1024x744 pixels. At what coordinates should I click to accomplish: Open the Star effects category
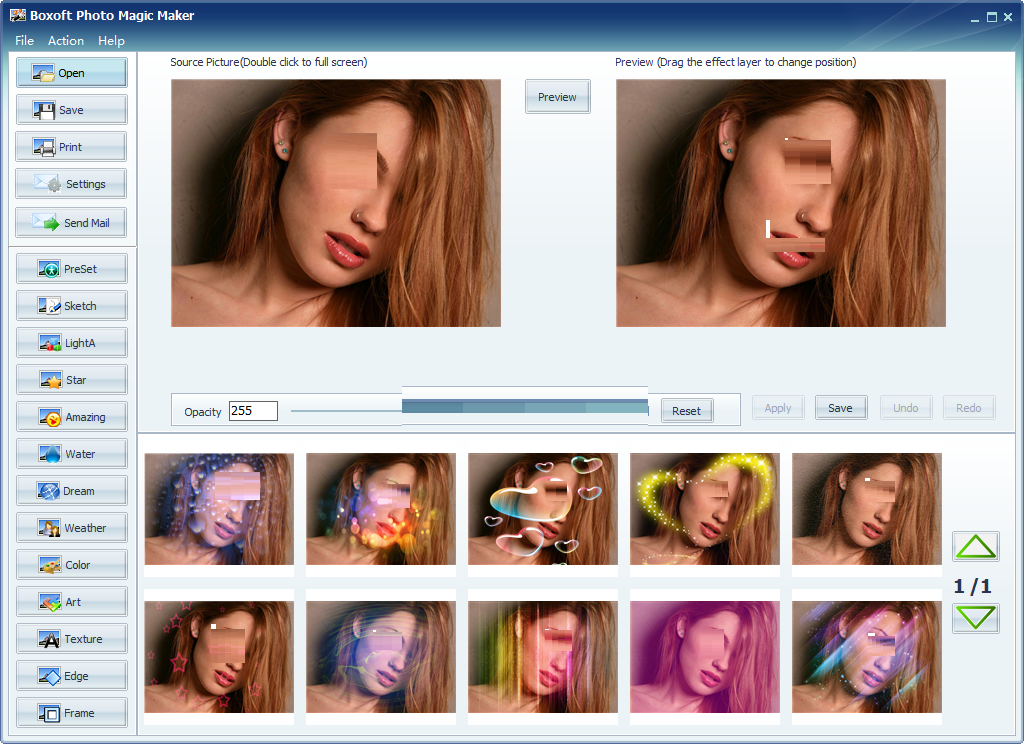pos(71,379)
